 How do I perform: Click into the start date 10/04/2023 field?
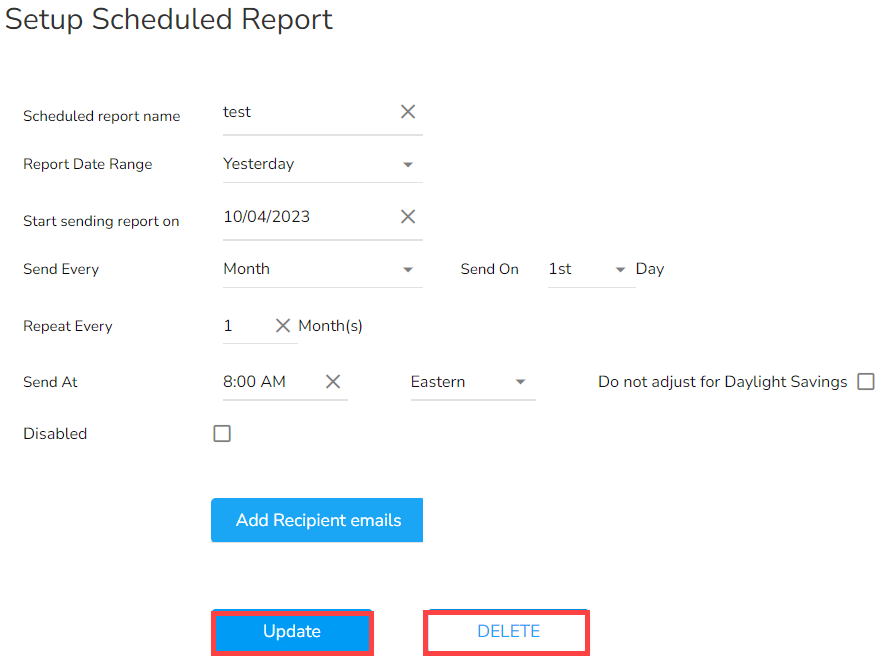tap(300, 217)
